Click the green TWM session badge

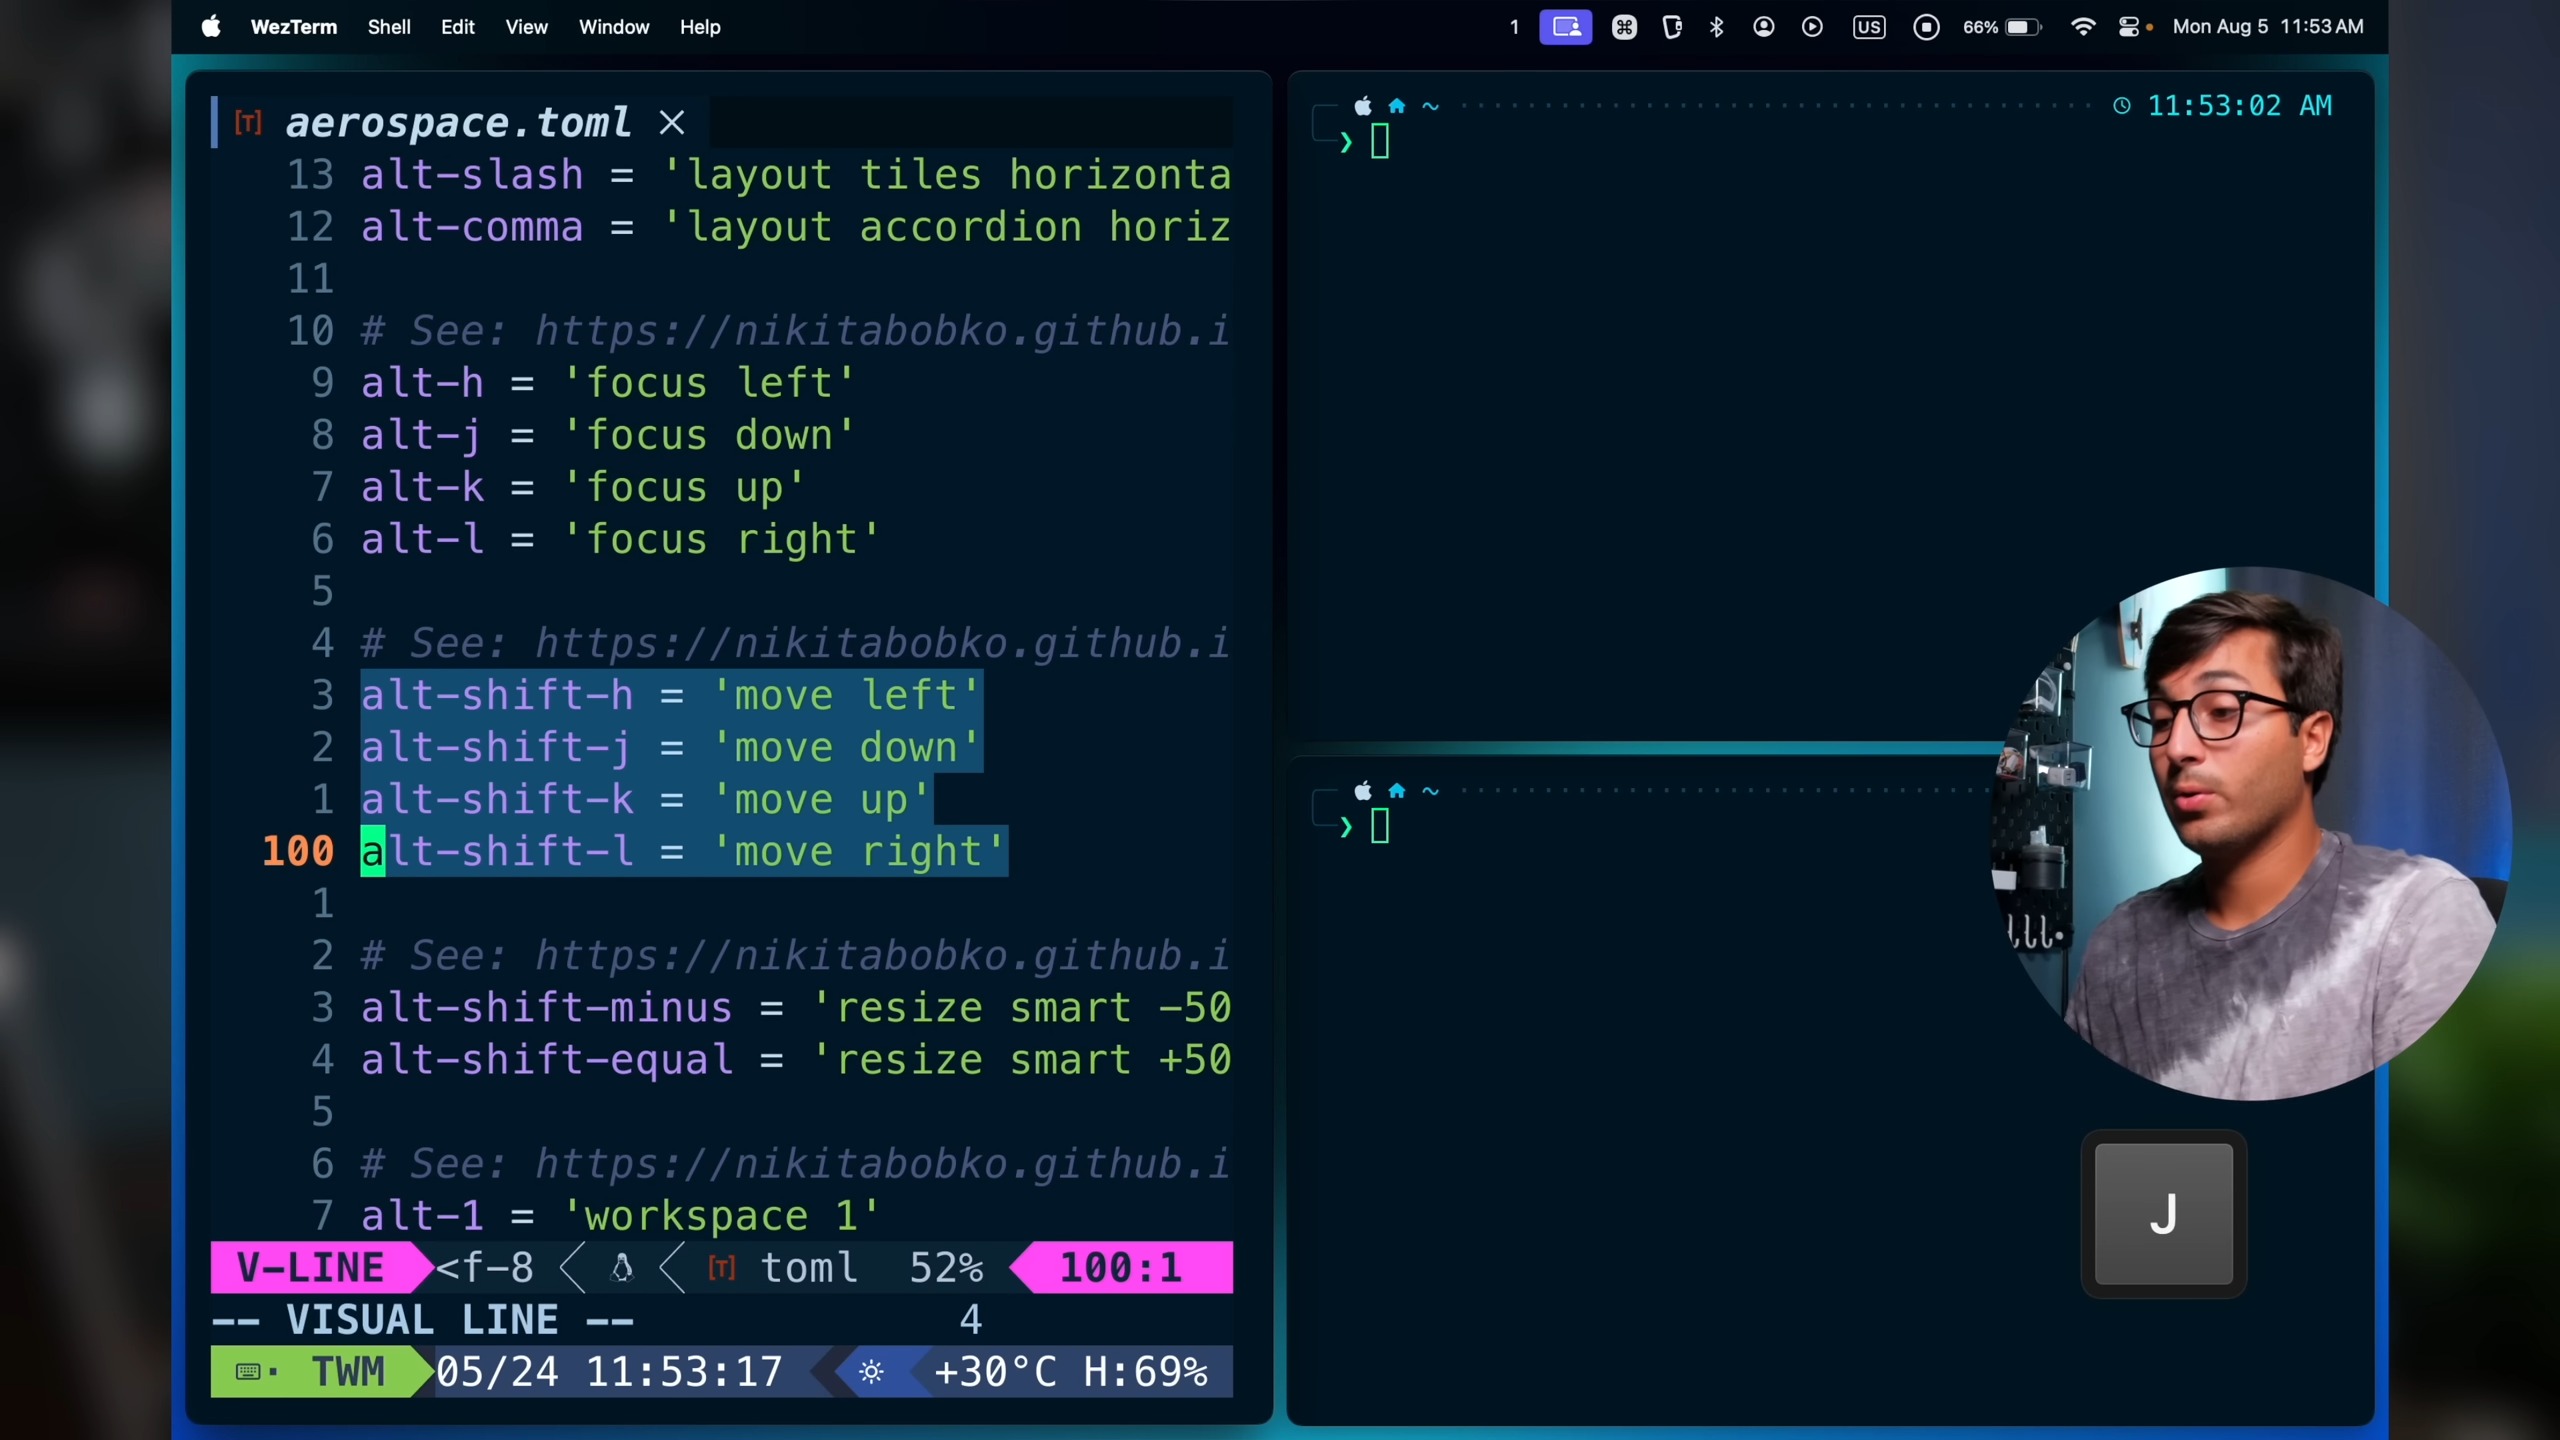click(x=320, y=1371)
